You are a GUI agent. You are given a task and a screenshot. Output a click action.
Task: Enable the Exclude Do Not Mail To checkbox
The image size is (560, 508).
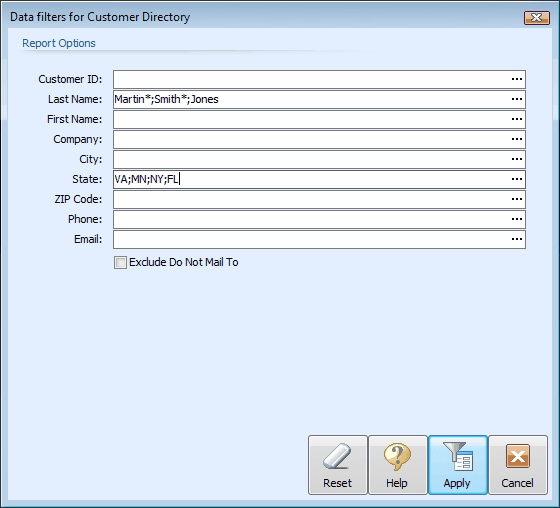(x=120, y=263)
